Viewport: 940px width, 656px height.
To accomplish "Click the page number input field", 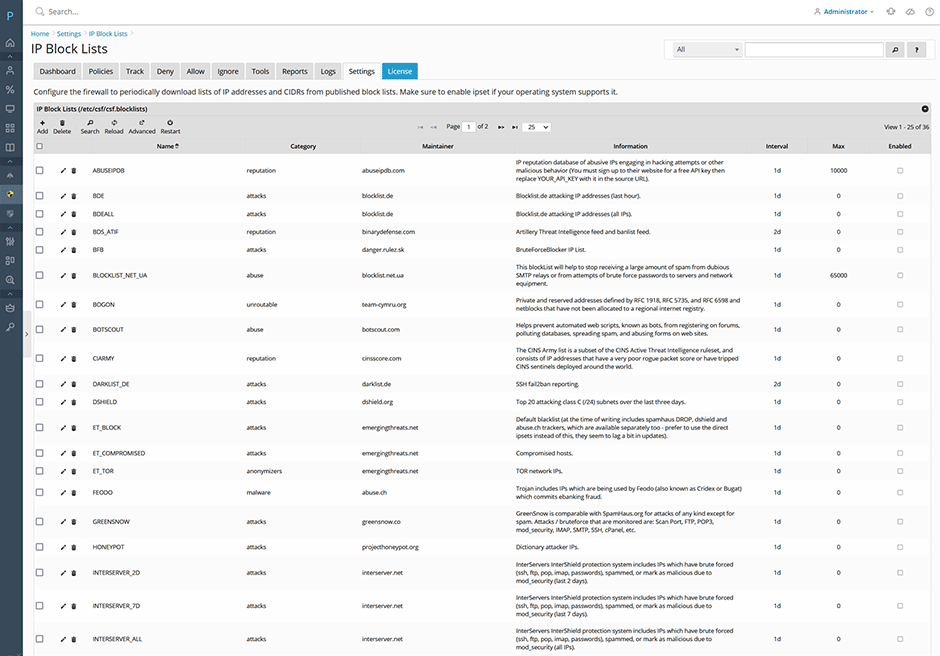I will [x=469, y=127].
